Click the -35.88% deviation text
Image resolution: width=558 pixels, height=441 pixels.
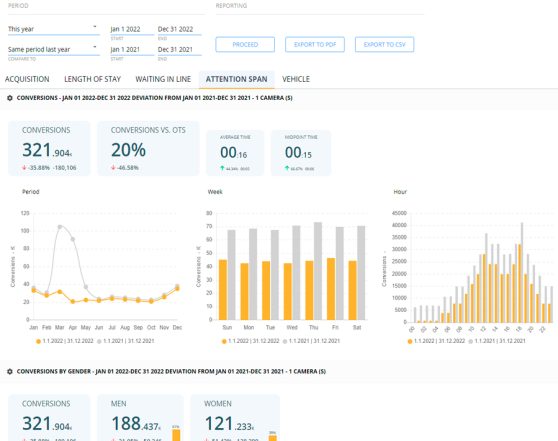pyautogui.click(x=38, y=168)
